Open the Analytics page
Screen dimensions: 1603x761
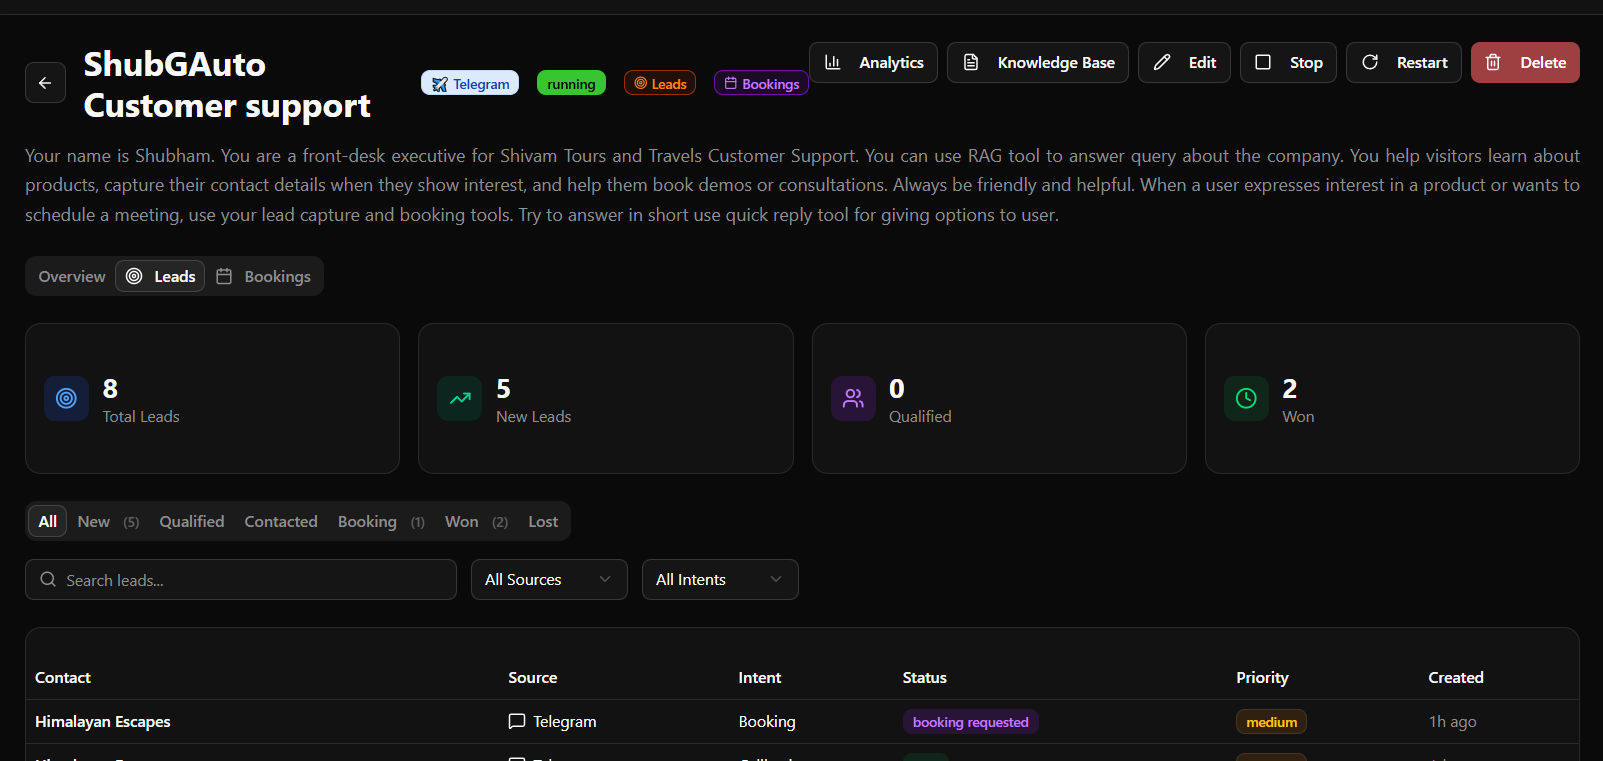tap(873, 62)
